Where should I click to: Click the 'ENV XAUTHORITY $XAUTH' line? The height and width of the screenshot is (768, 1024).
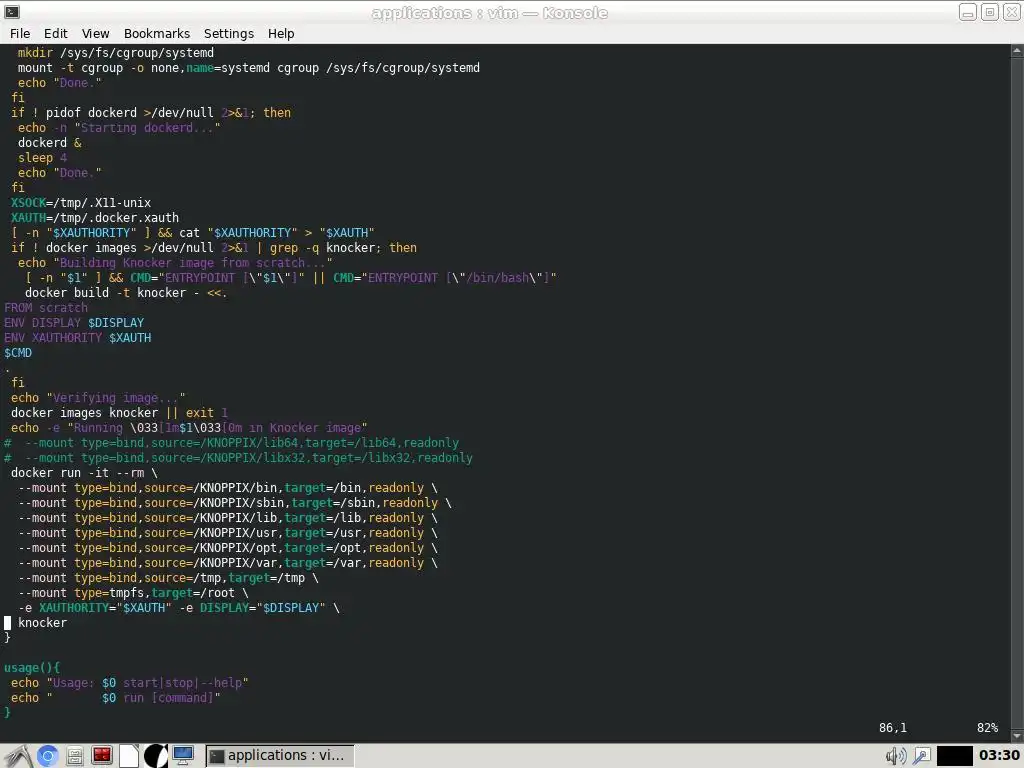(78, 338)
